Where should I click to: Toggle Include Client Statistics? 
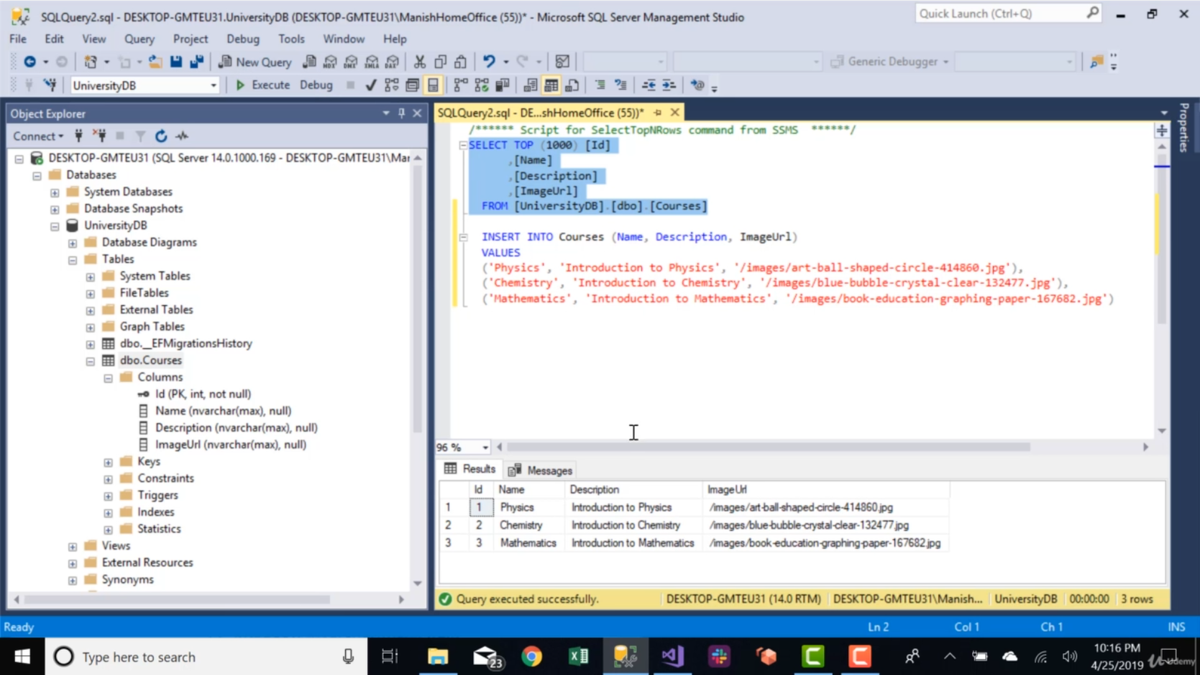[502, 86]
